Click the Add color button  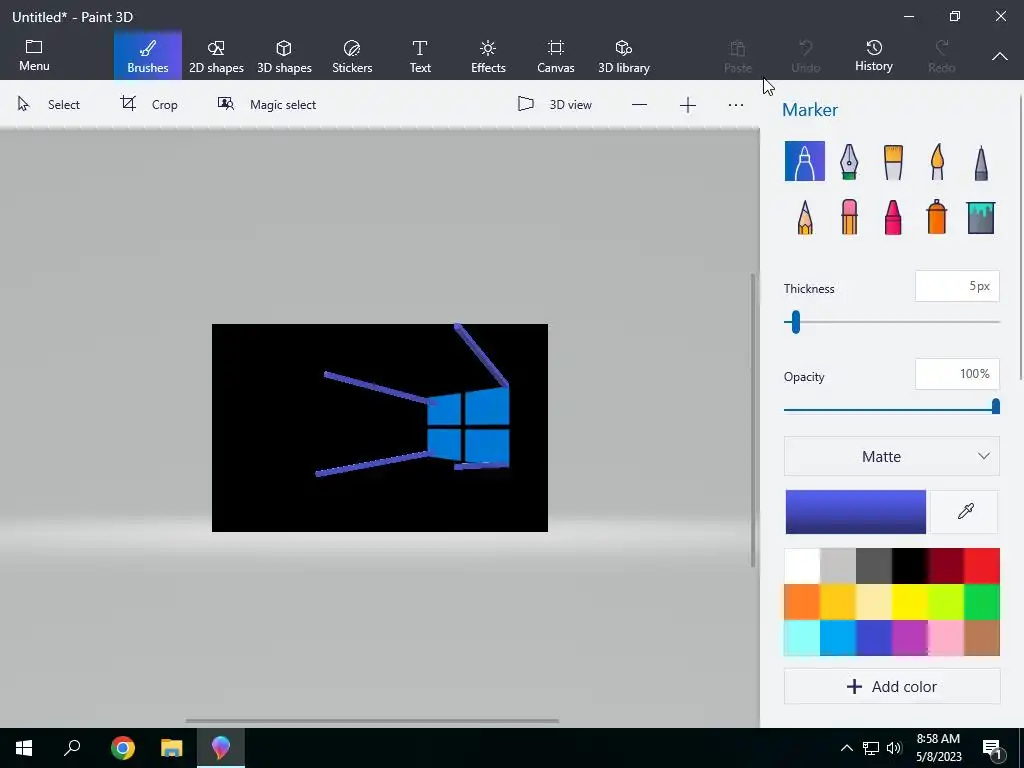click(891, 686)
